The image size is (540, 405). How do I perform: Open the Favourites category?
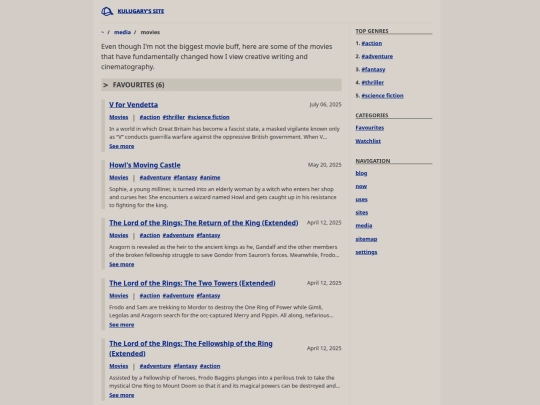pyautogui.click(x=370, y=128)
